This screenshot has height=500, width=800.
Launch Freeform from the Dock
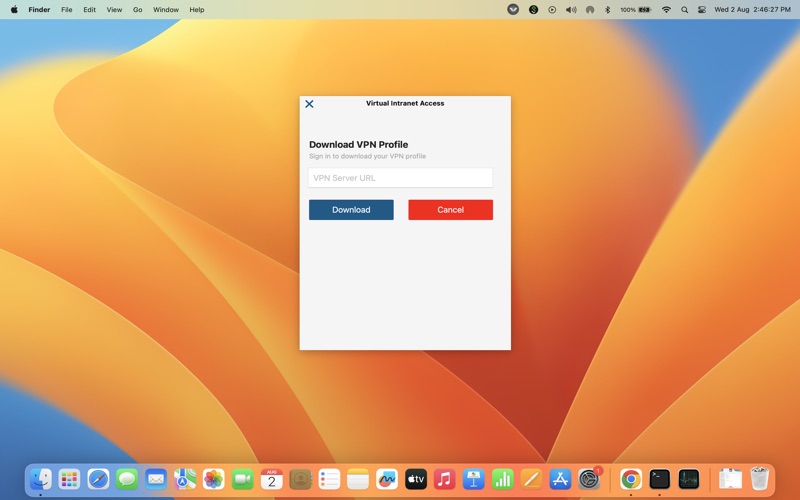click(x=387, y=479)
